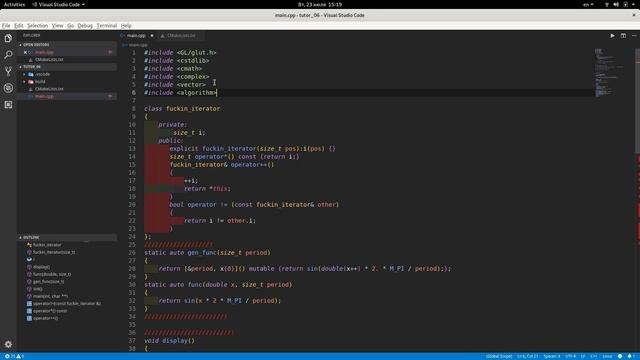Click the dirty-file dot on main.cpp tab
Image resolution: width=640 pixels, height=360 pixels.
[x=152, y=36]
